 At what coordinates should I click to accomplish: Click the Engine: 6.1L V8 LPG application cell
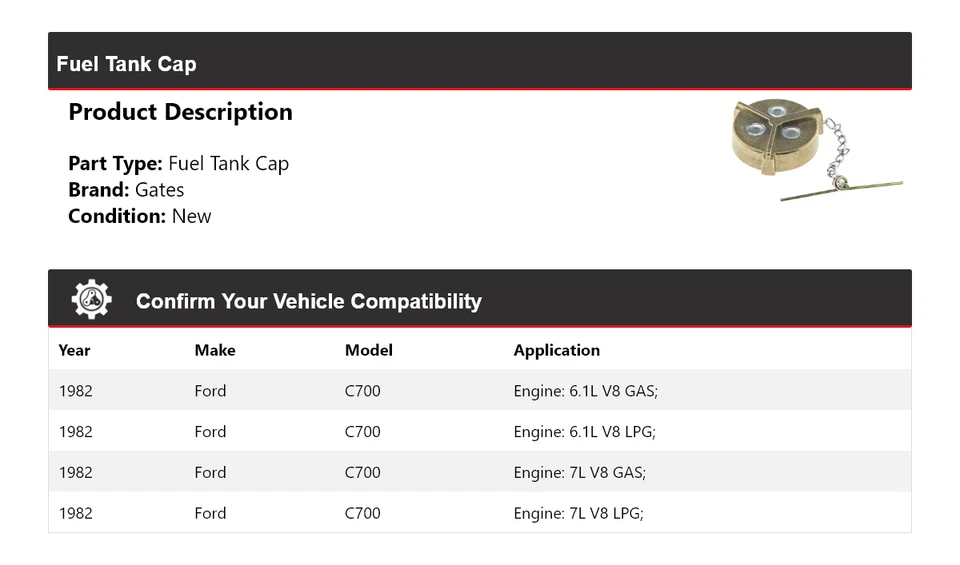point(584,432)
